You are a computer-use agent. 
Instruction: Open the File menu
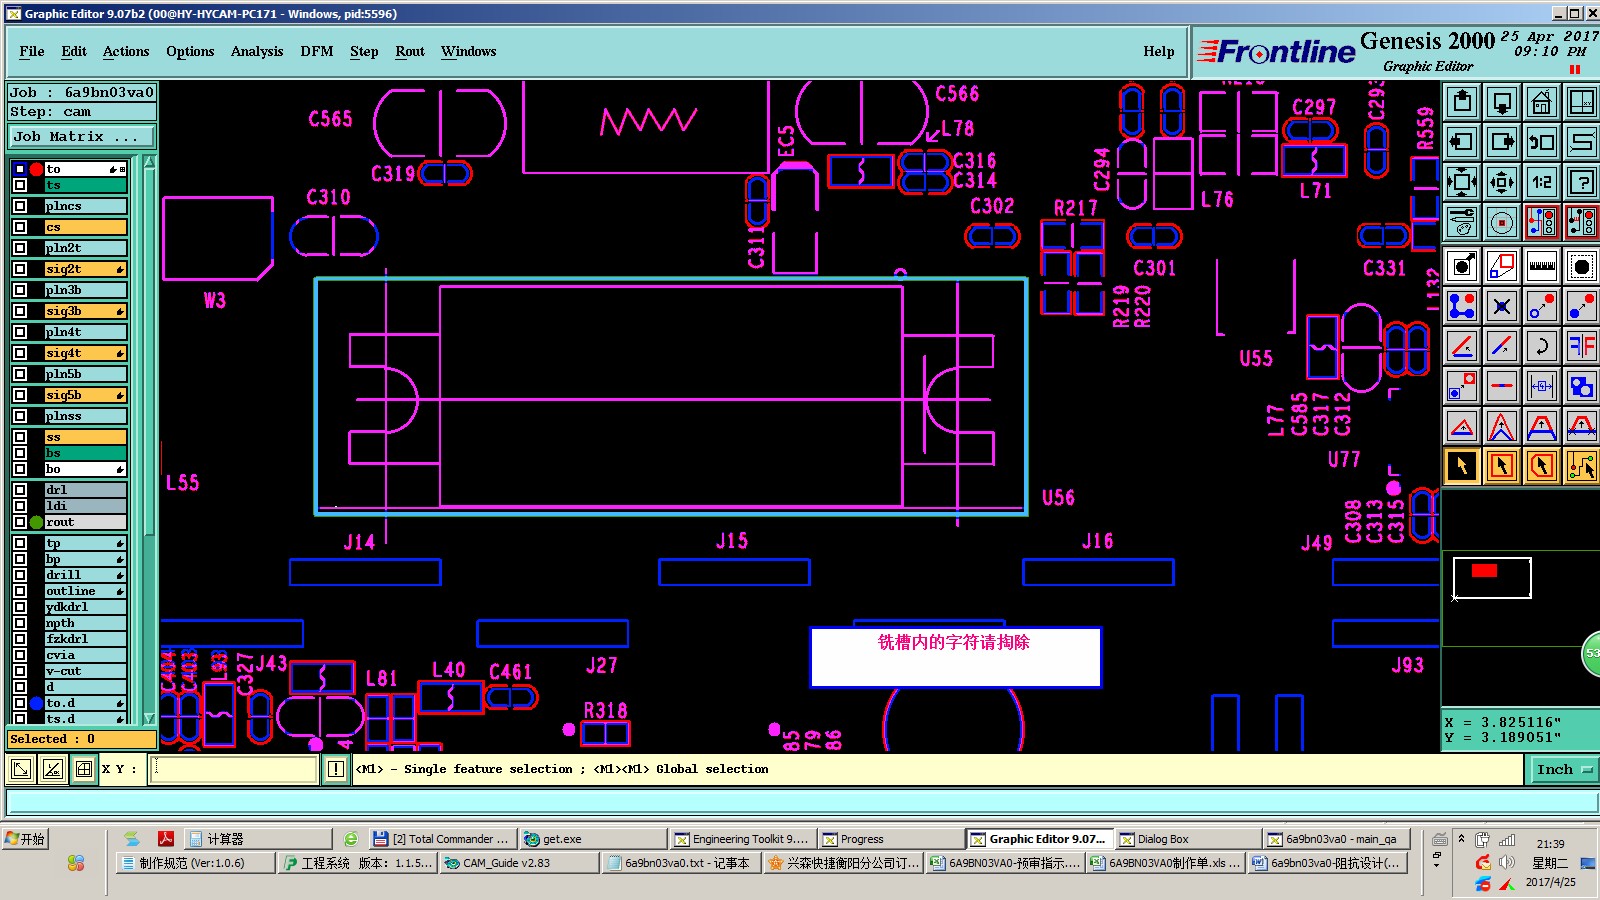pos(32,51)
